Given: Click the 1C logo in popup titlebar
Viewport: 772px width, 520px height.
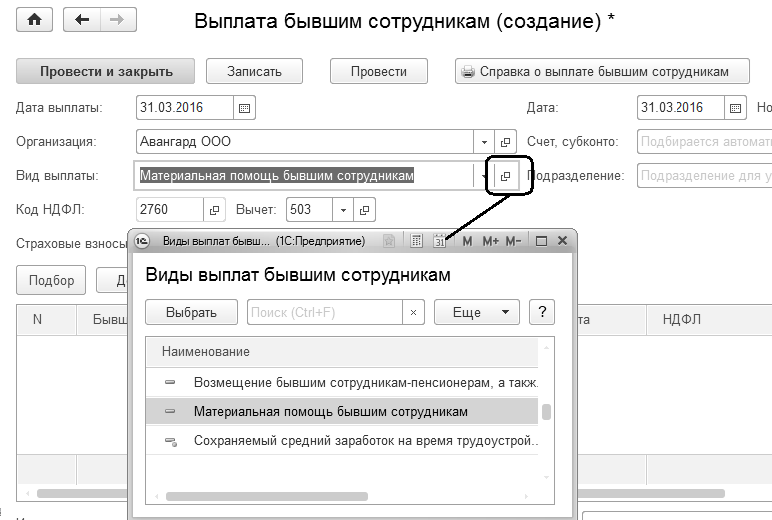Looking at the screenshot, I should click(x=142, y=241).
